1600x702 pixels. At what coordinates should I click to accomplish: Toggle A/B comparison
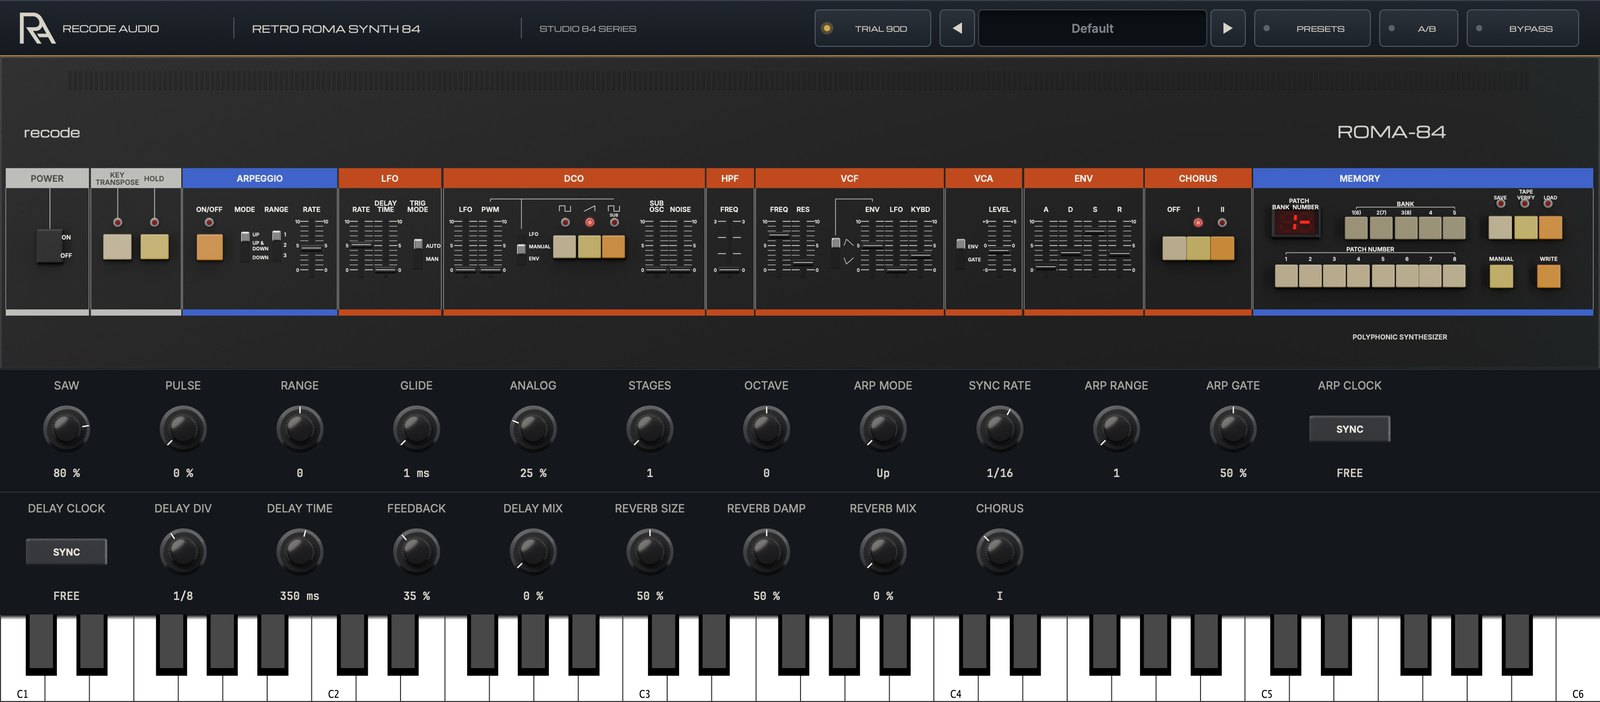[1418, 28]
